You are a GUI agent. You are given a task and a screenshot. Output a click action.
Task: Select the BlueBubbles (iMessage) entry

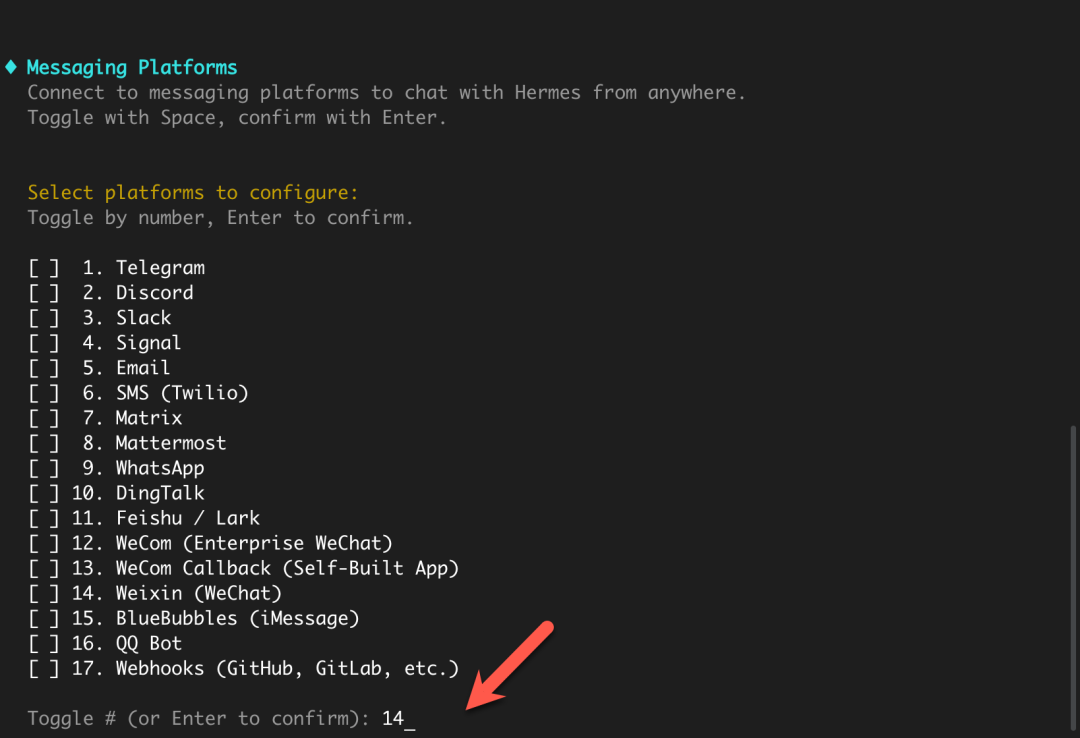point(237,618)
